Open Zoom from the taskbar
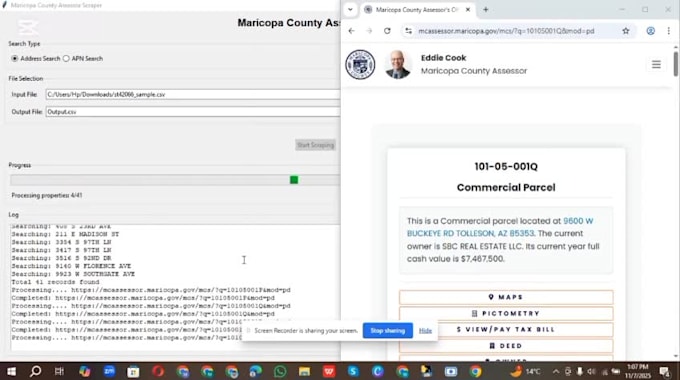 point(109,371)
